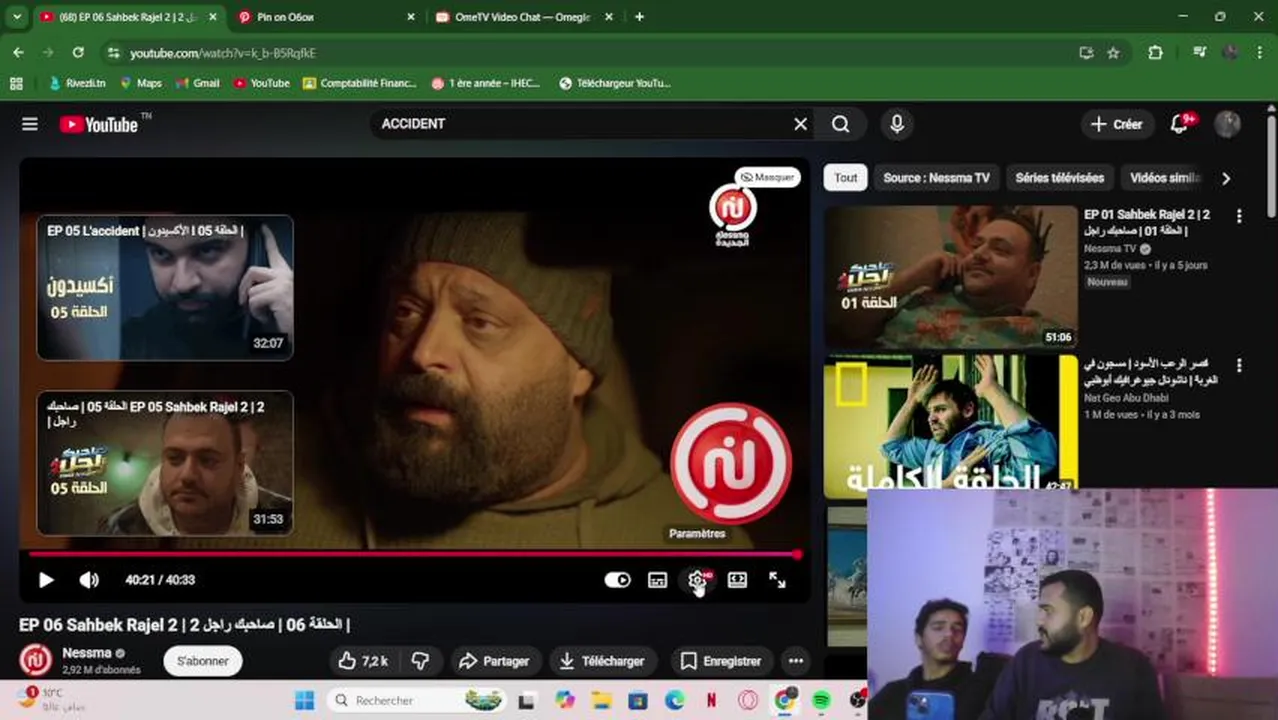Click the search magnifier button
Screen dimensions: 1278x720
tap(841, 124)
